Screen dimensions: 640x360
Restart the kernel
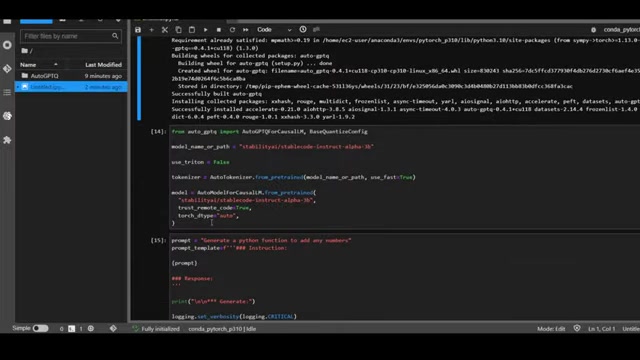(232, 30)
